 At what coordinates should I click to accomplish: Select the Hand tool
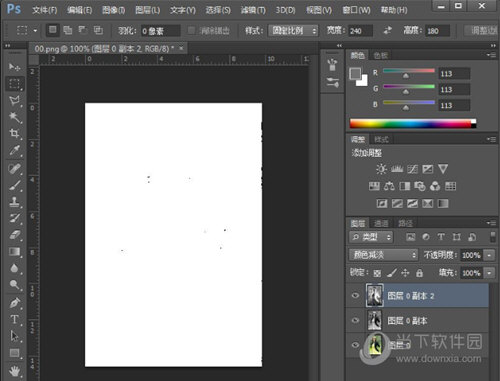point(14,370)
